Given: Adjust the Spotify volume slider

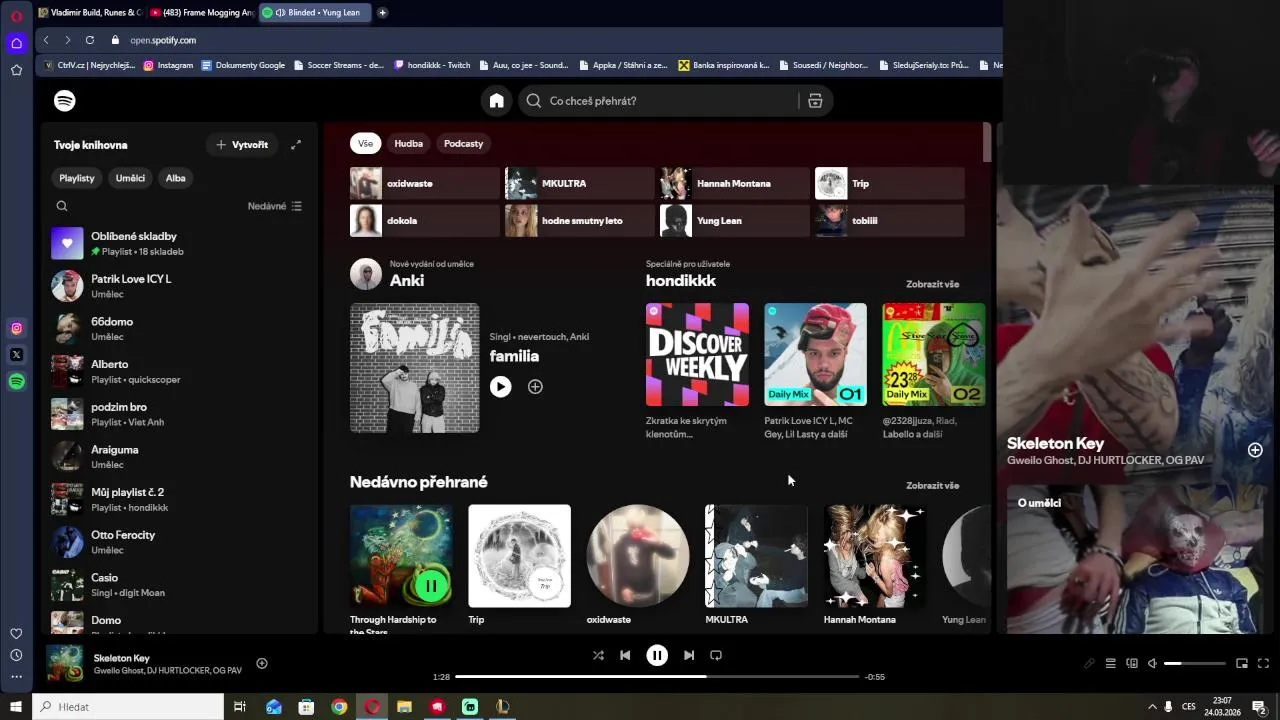Looking at the screenshot, I should (x=1195, y=663).
